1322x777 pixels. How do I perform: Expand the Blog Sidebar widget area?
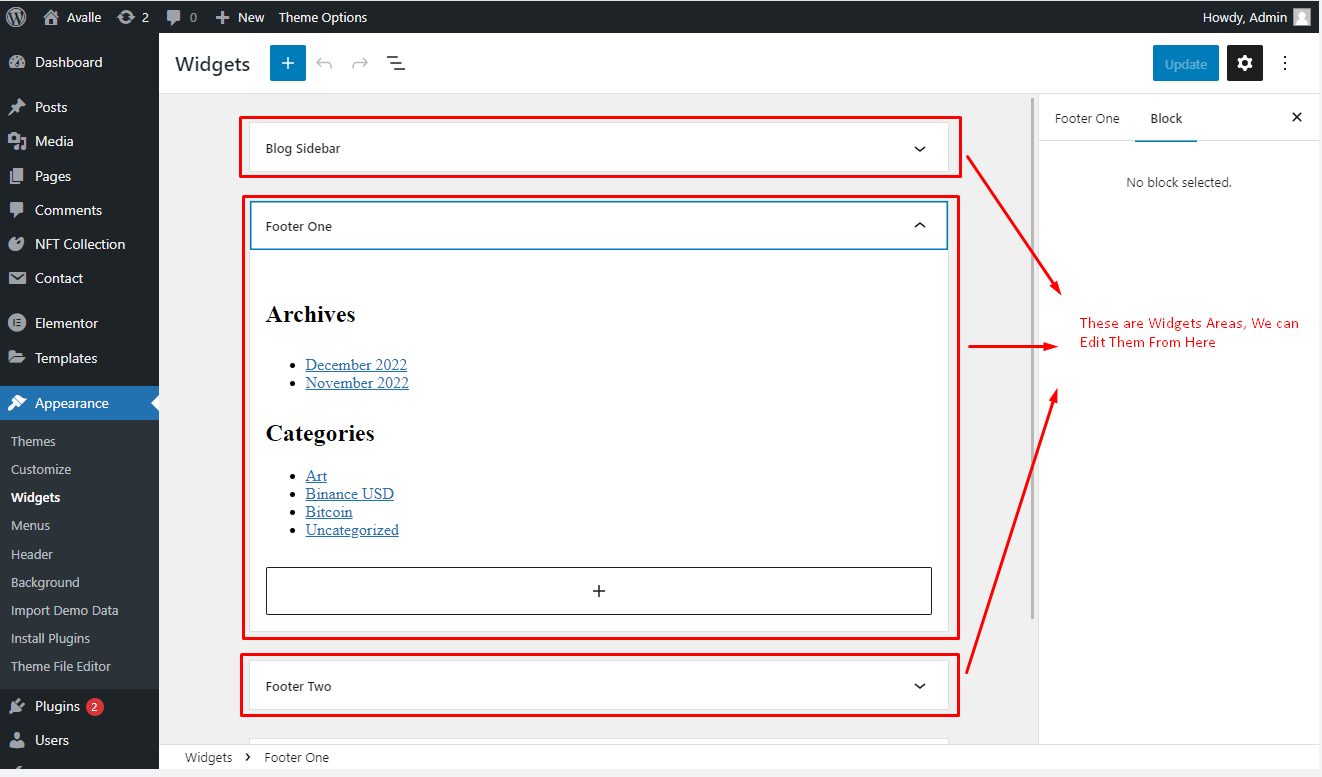tap(598, 148)
